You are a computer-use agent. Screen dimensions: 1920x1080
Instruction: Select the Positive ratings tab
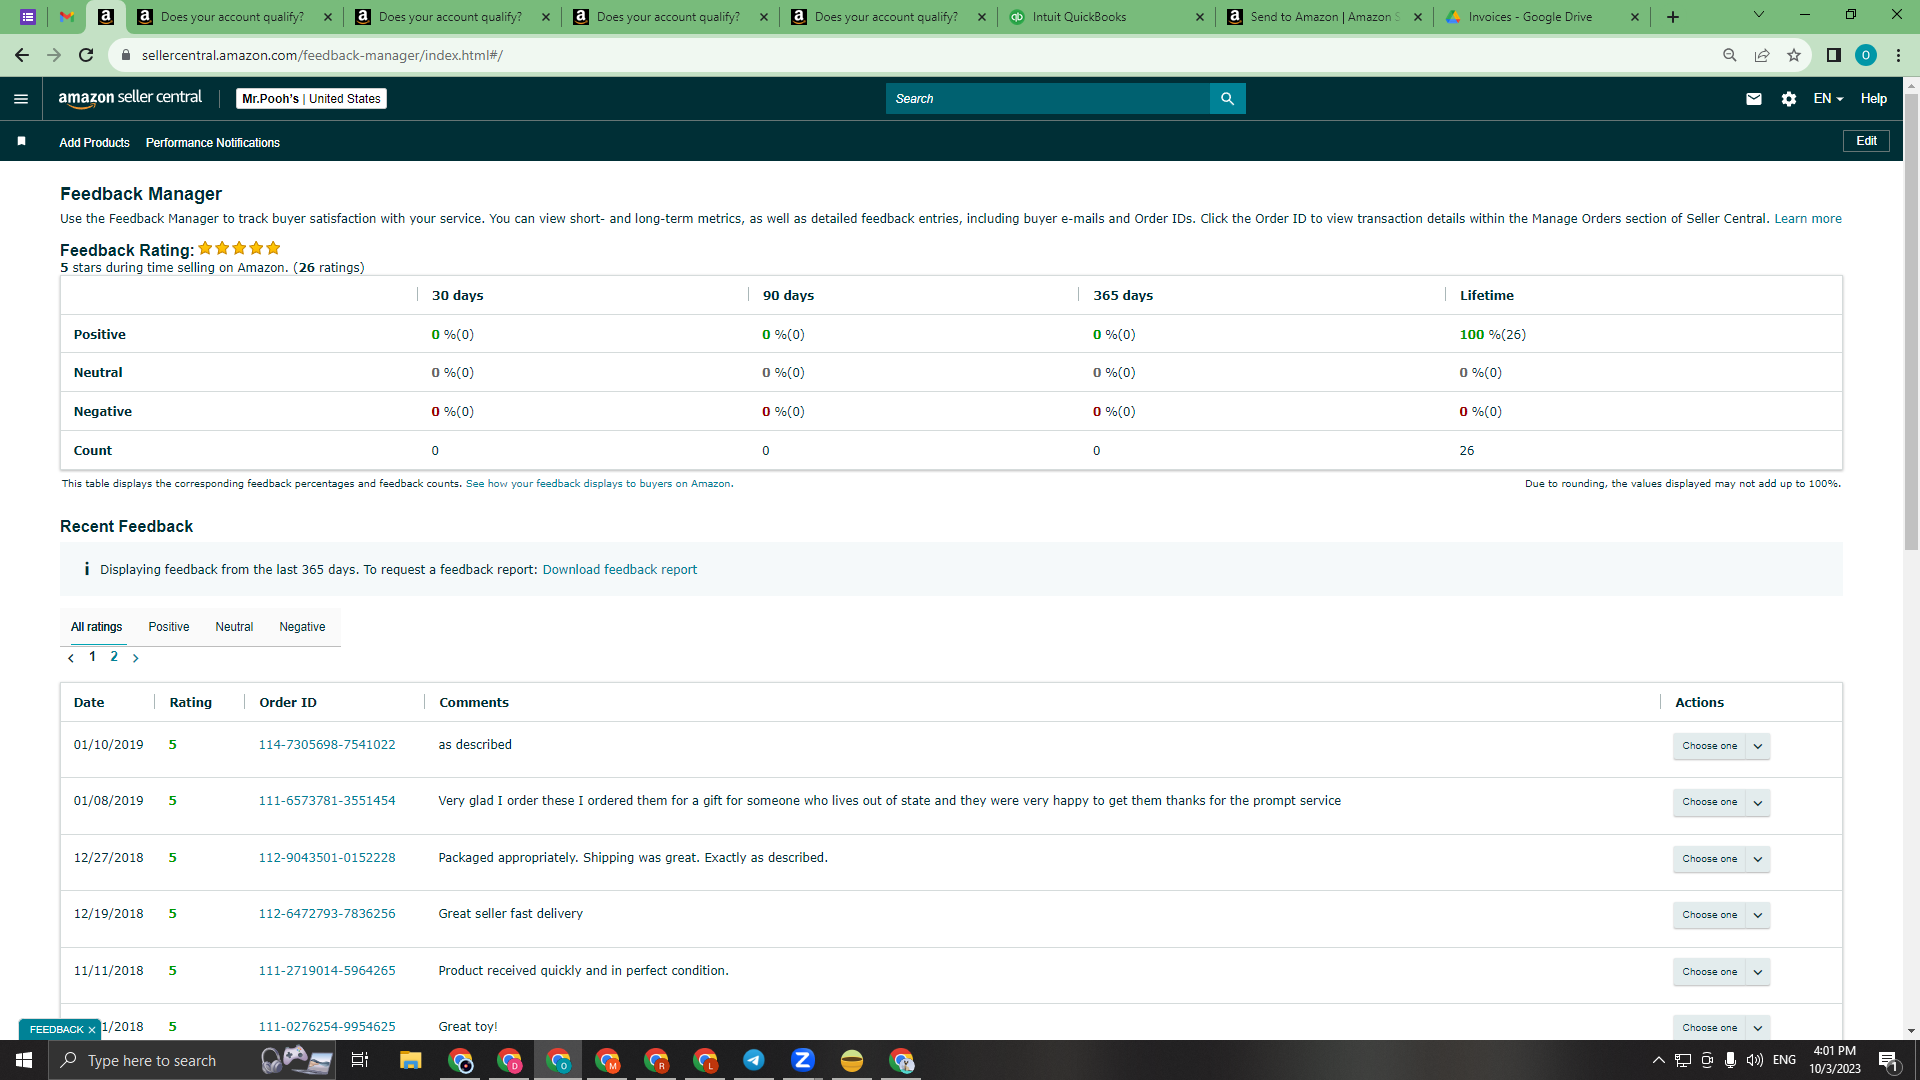(169, 627)
